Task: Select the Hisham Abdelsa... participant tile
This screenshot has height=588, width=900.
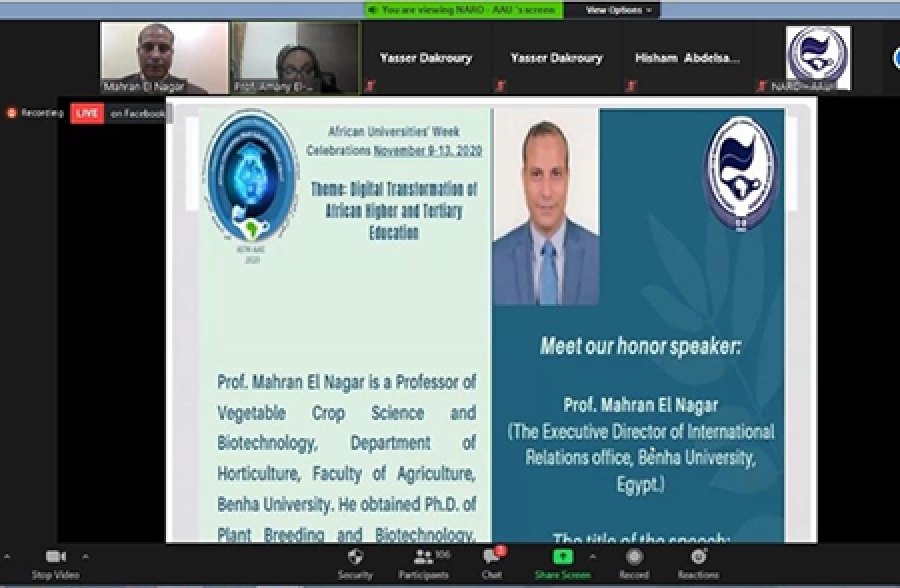Action: [687, 58]
